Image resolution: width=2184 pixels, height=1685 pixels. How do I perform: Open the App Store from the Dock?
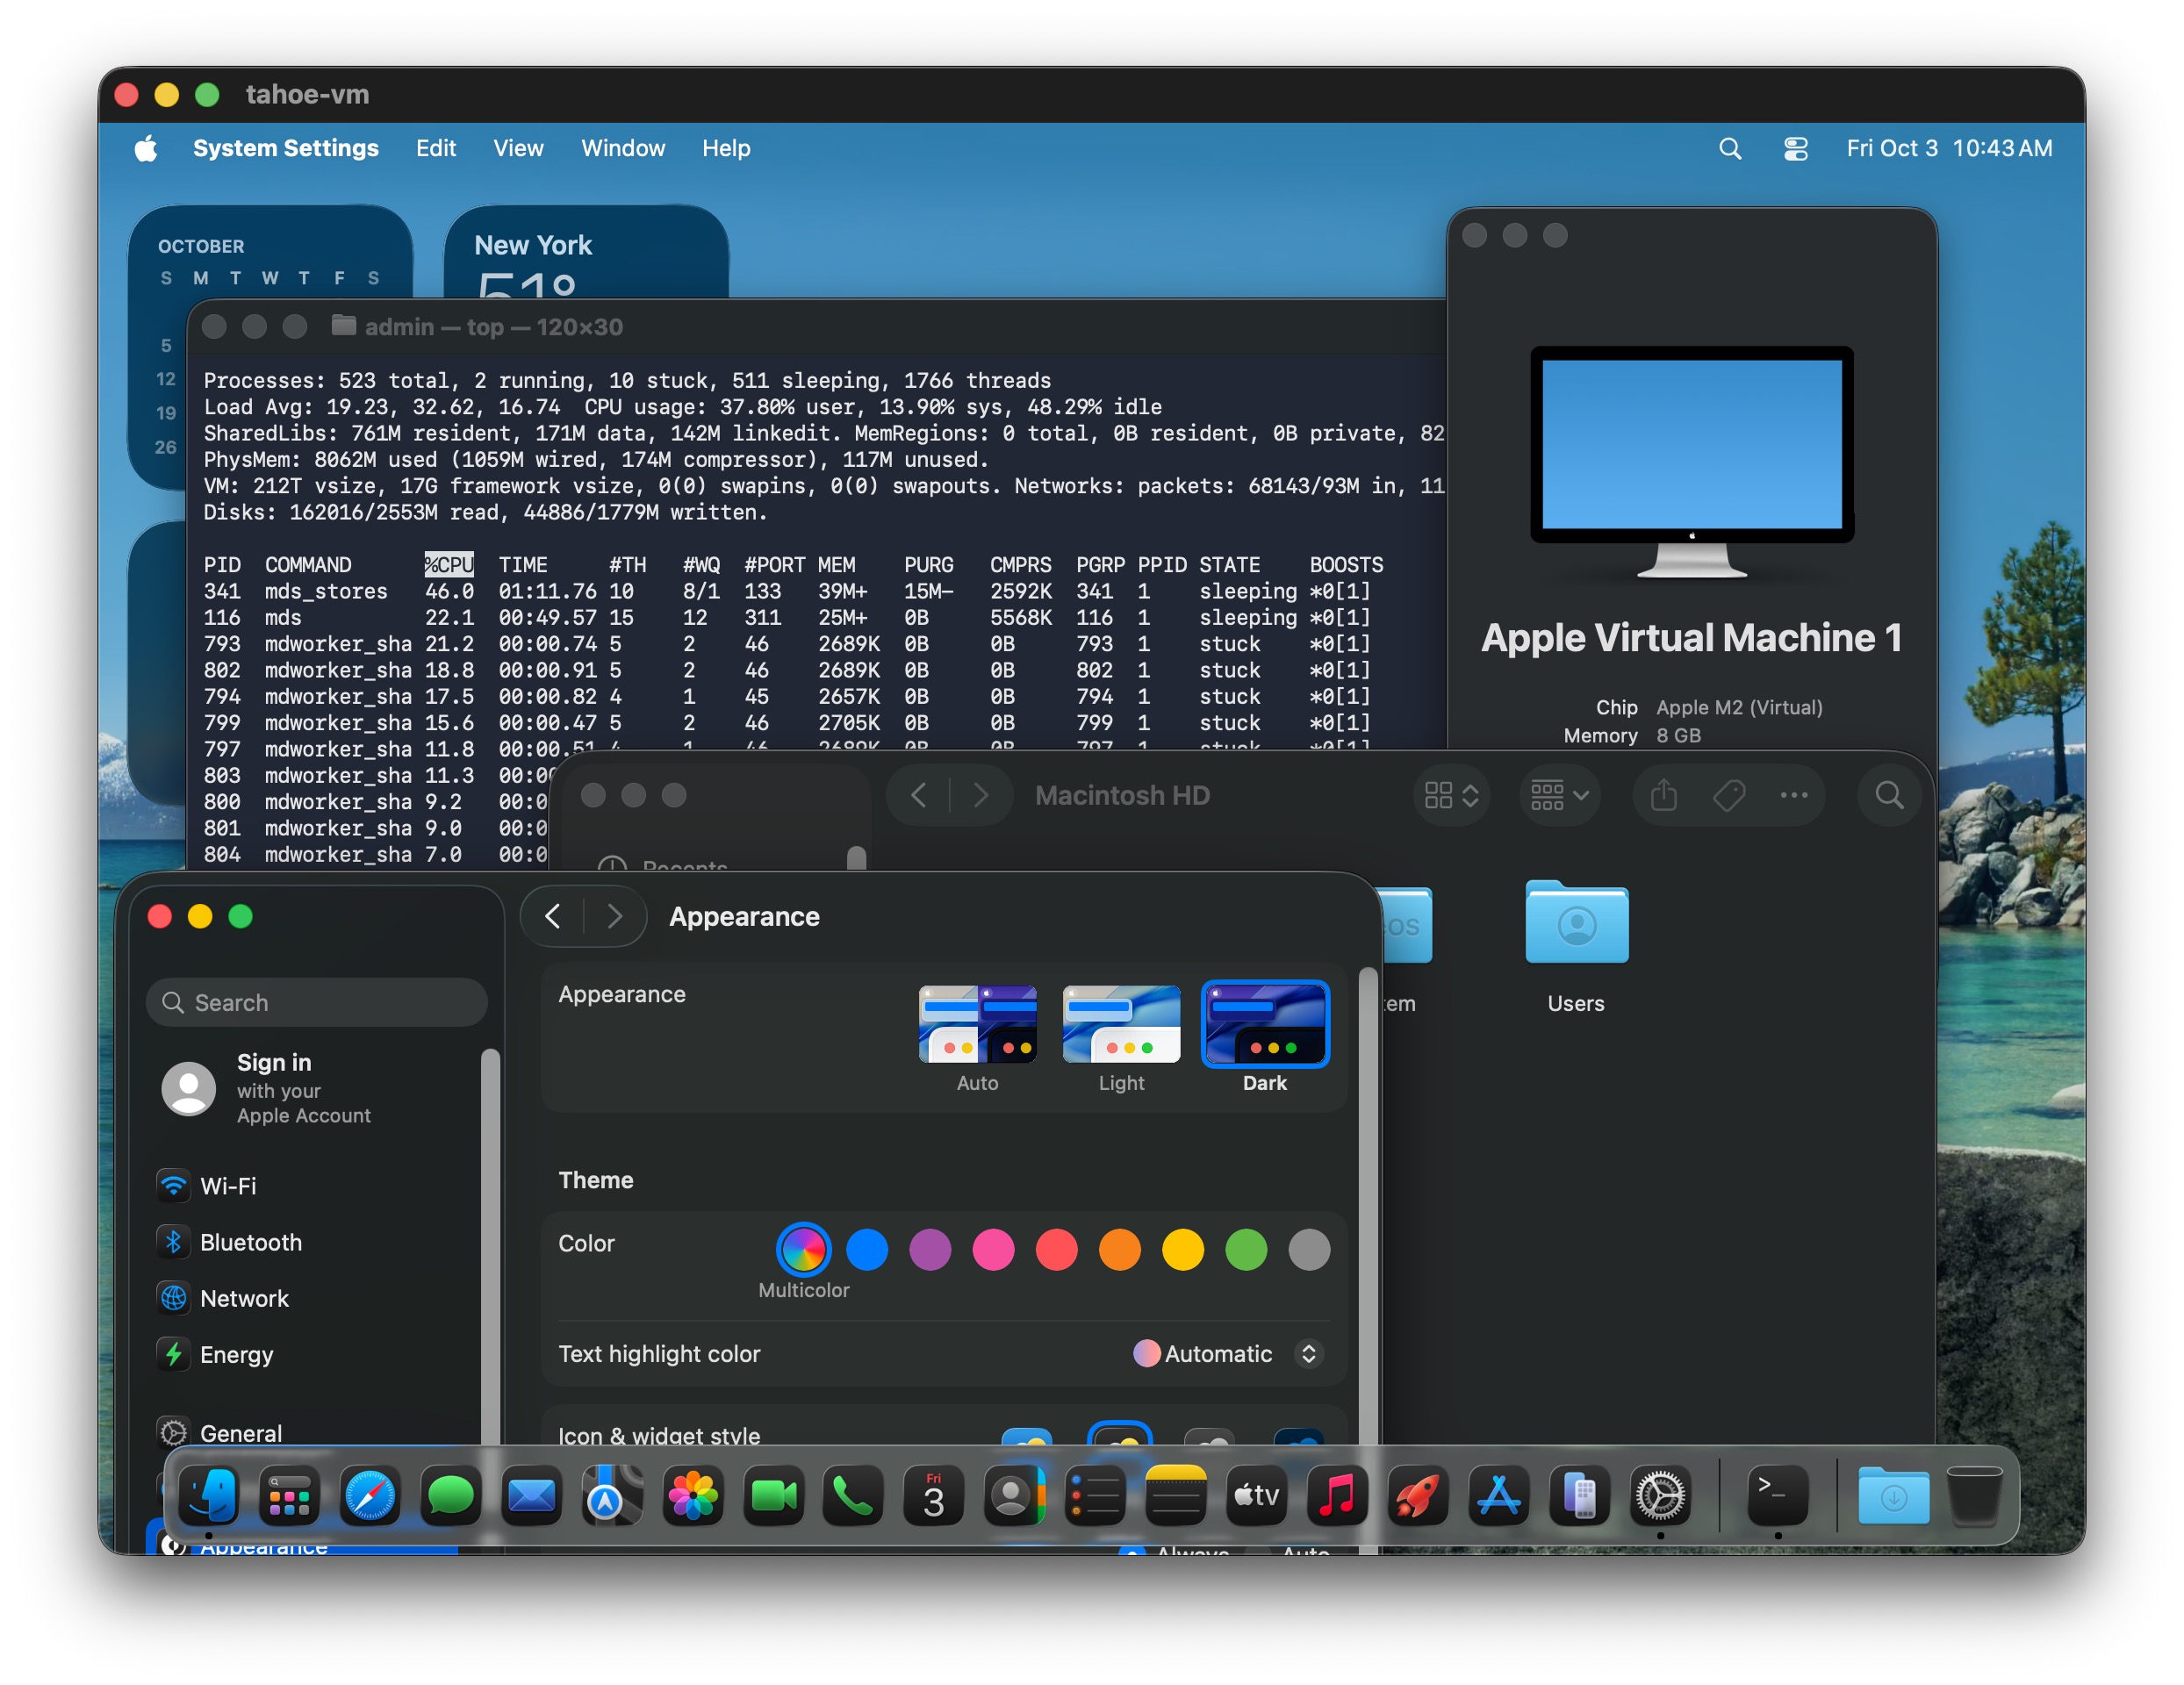coord(1499,1495)
